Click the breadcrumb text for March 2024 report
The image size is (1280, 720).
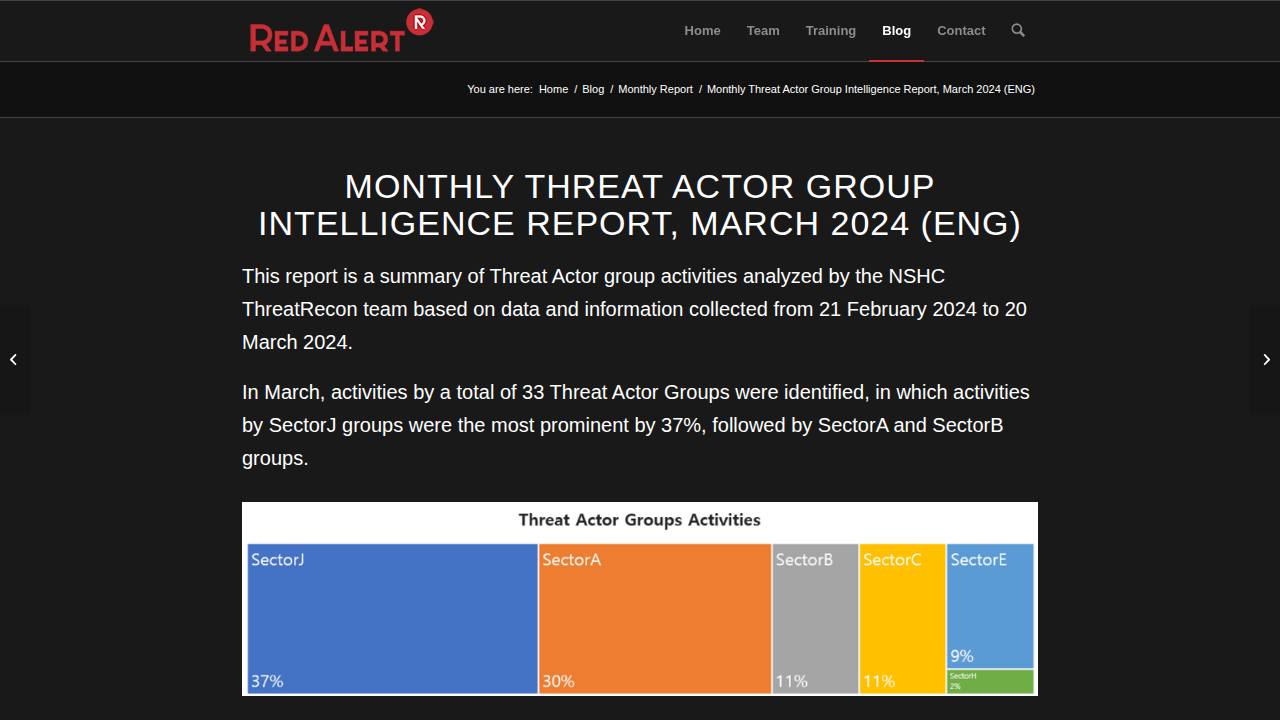[x=870, y=89]
